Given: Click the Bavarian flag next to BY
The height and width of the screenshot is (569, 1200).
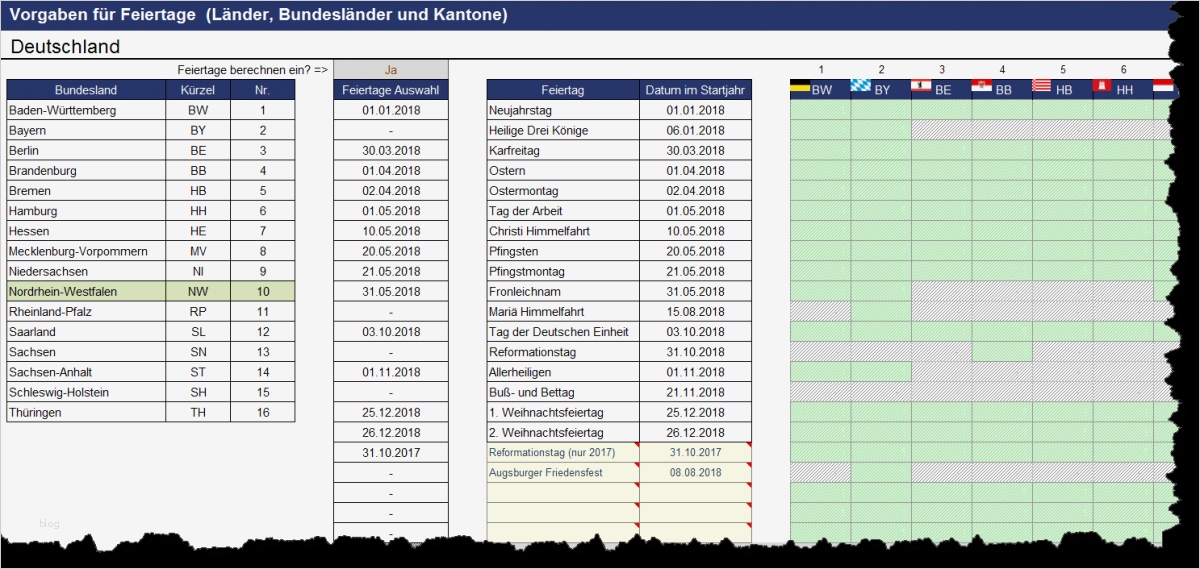Looking at the screenshot, I should (x=861, y=87).
